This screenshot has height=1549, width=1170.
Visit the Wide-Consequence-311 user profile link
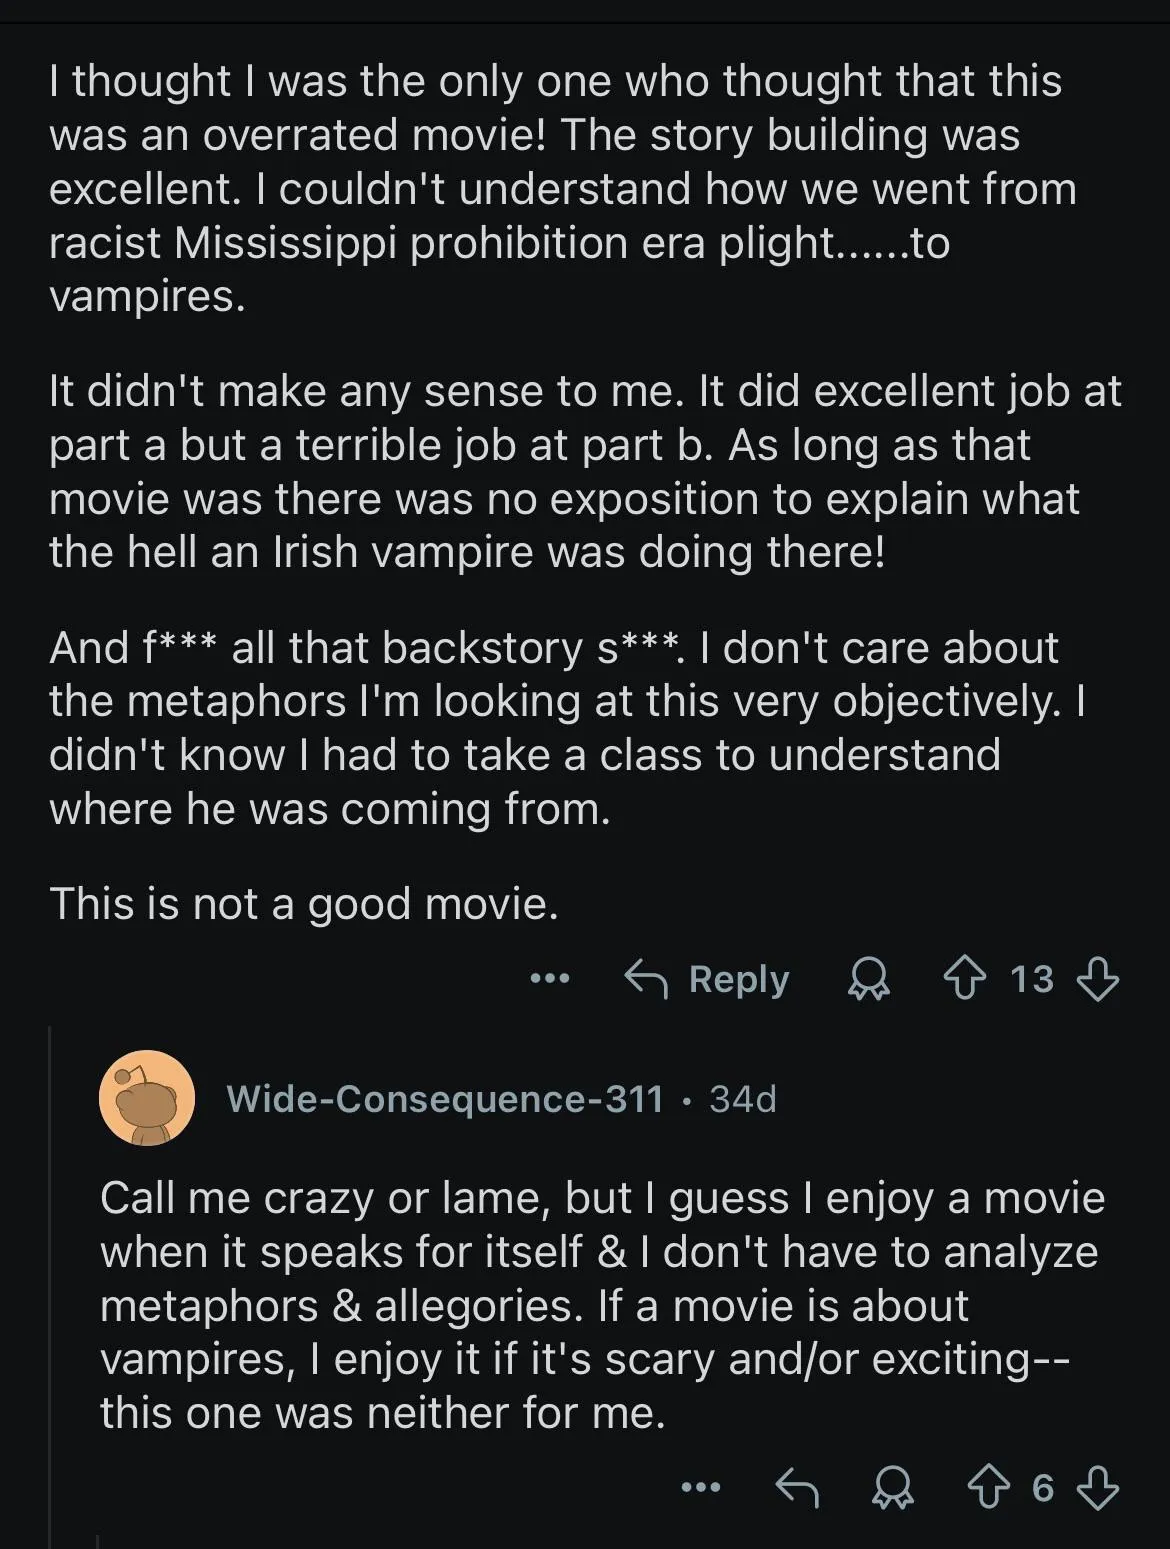point(445,1099)
